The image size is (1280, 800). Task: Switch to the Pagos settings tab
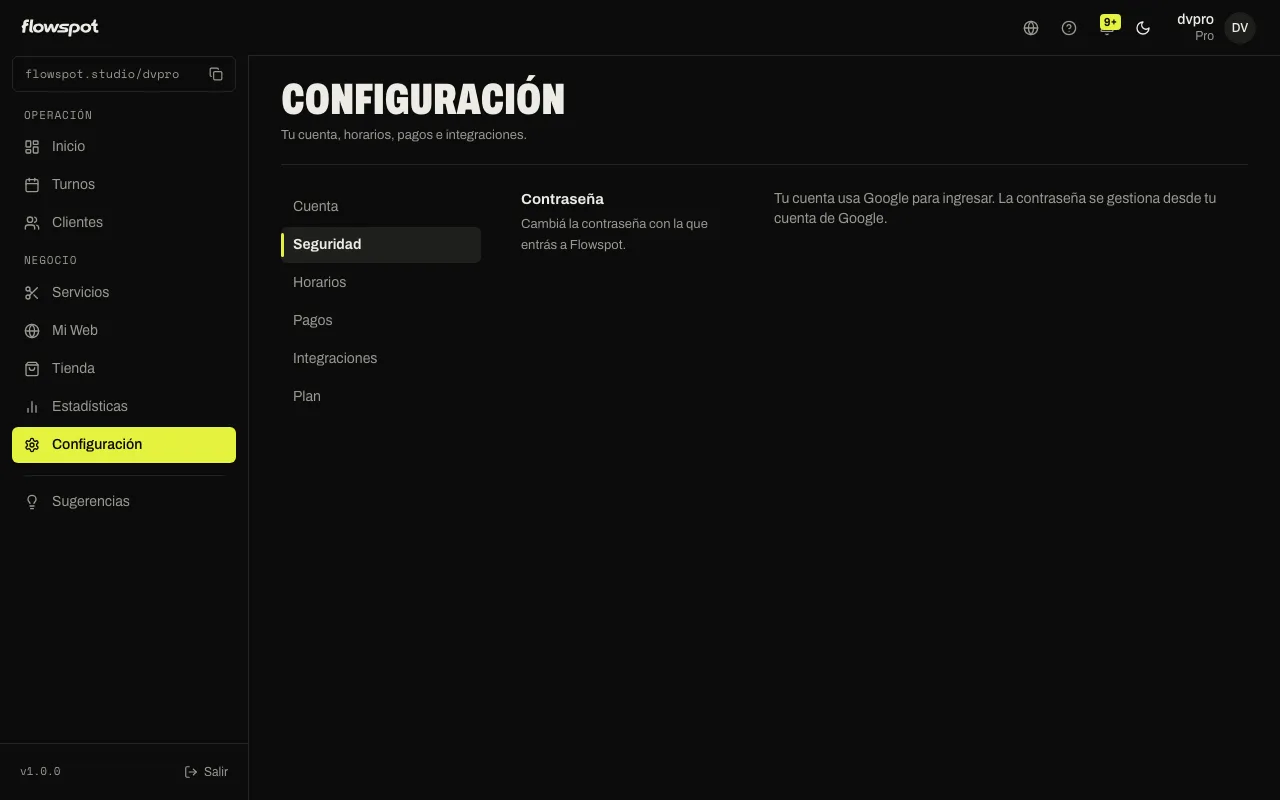point(381,320)
